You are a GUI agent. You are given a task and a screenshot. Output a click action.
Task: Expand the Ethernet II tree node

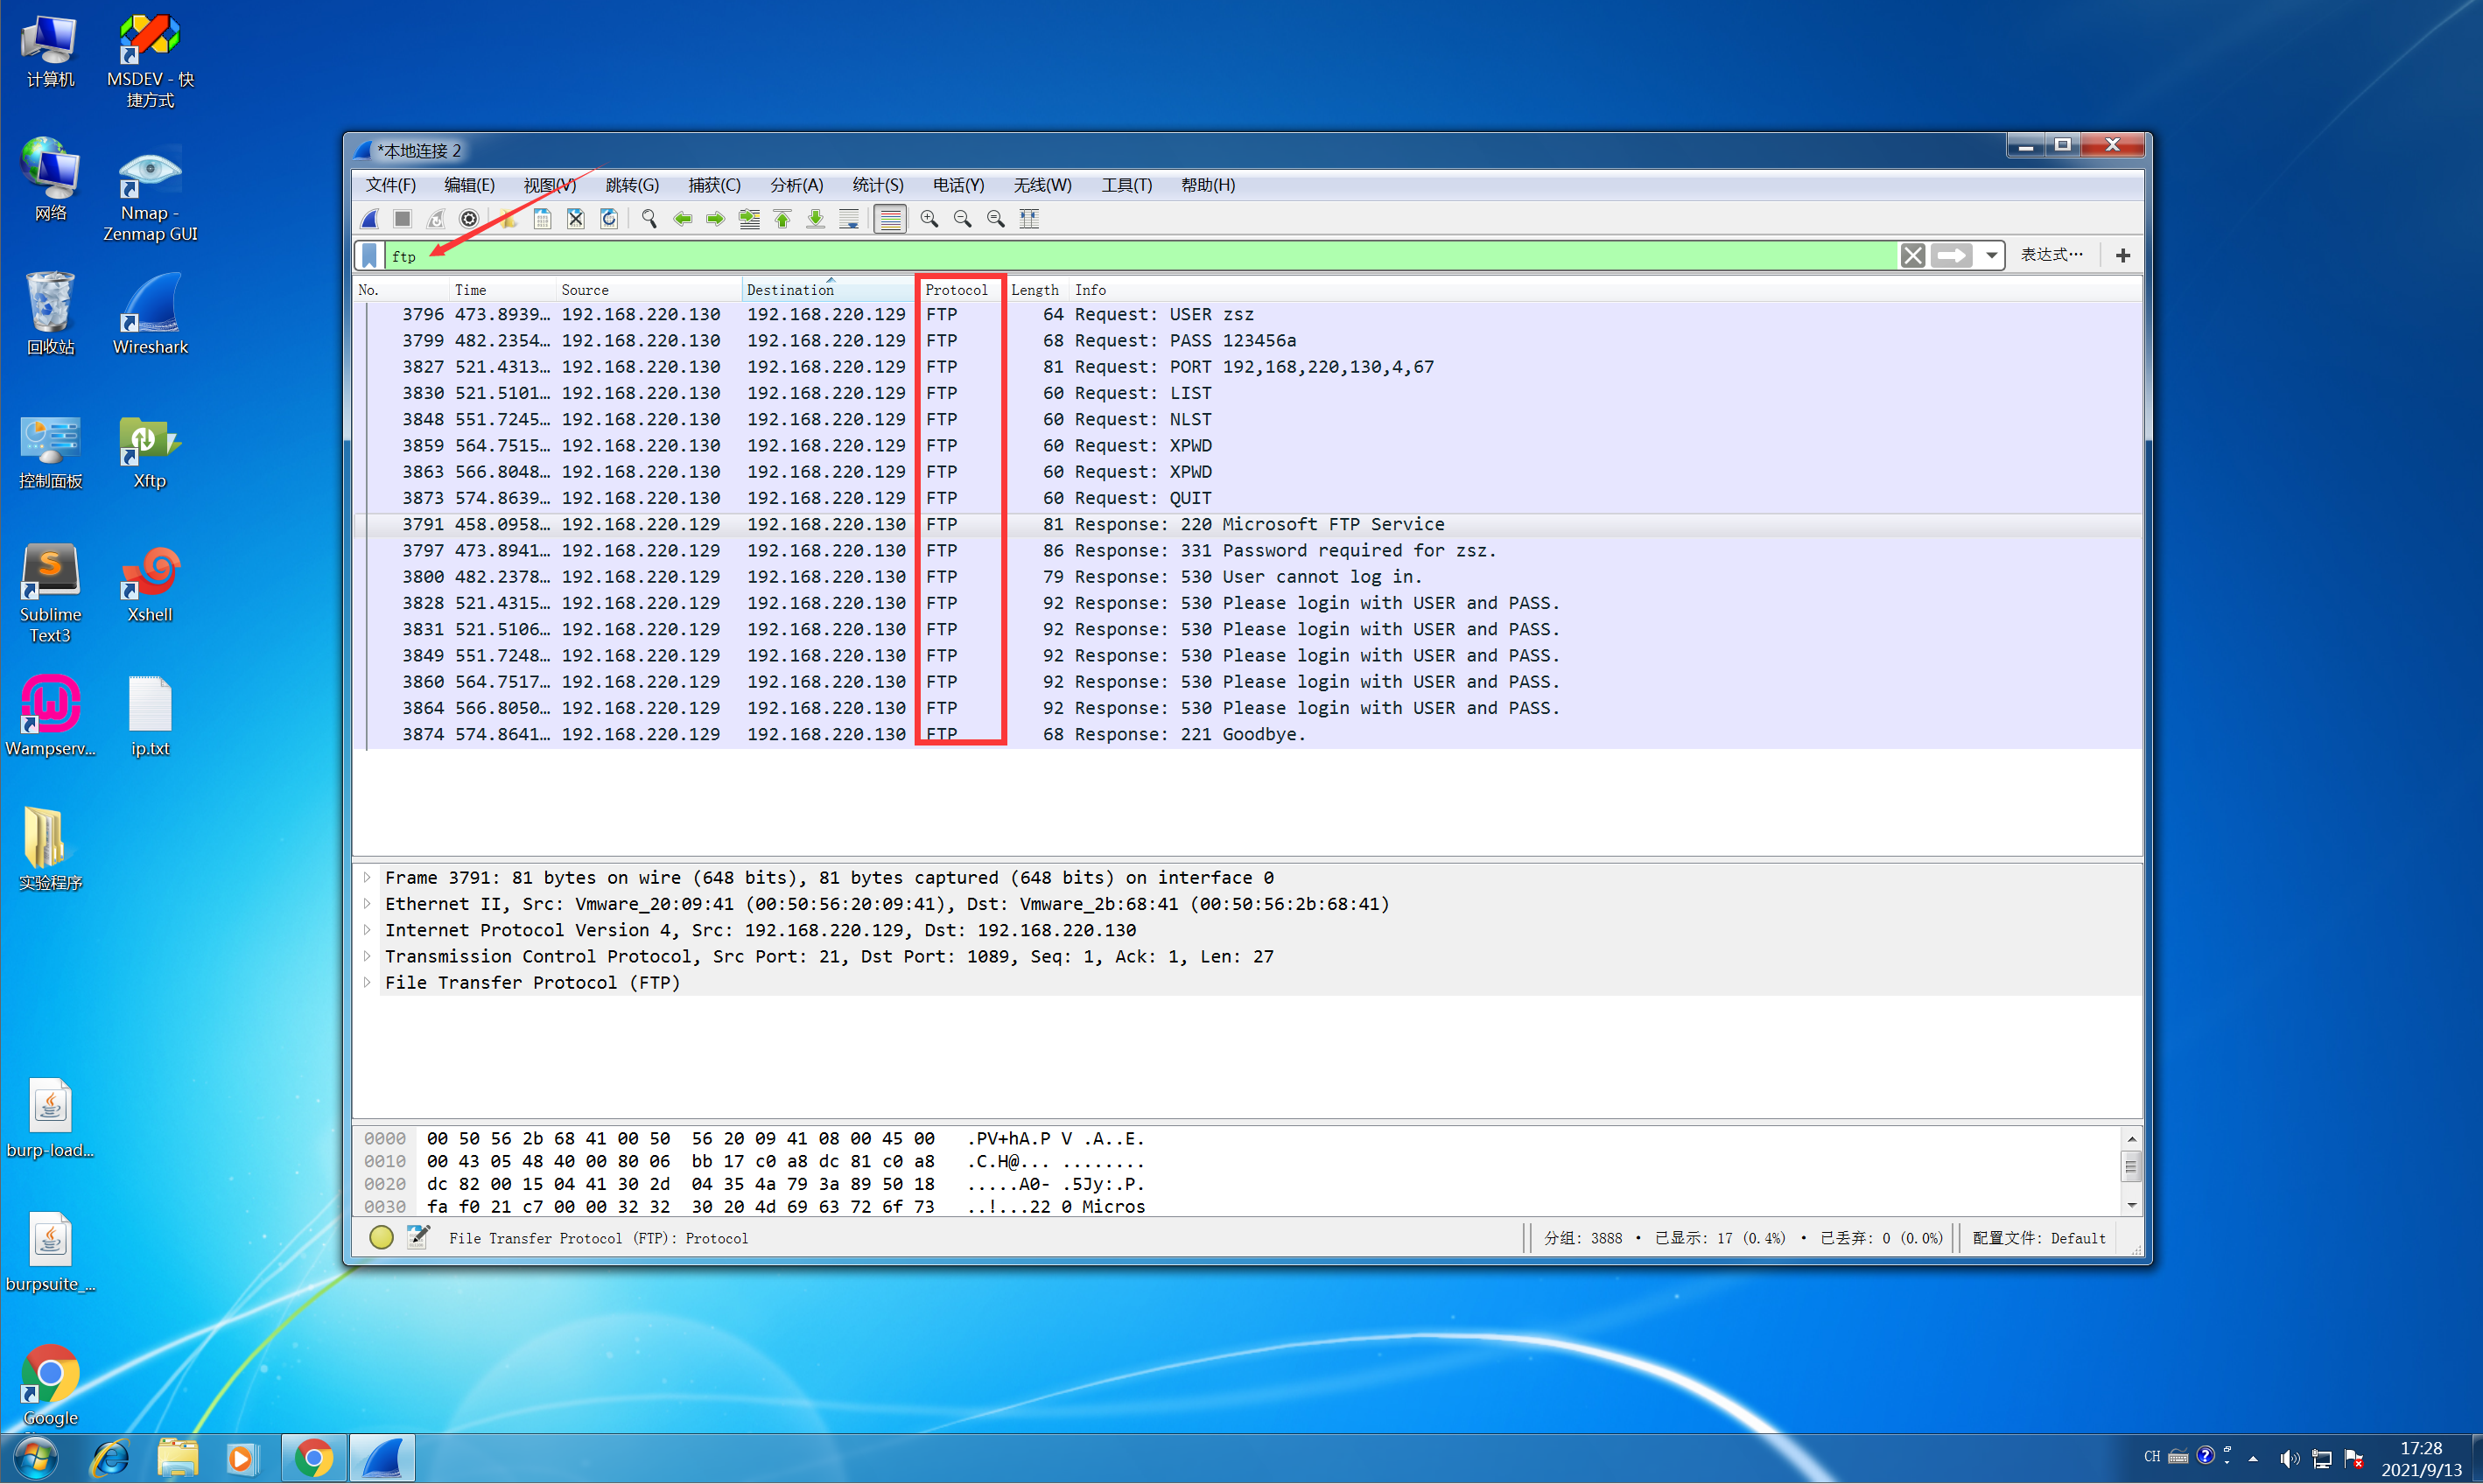pyautogui.click(x=368, y=904)
